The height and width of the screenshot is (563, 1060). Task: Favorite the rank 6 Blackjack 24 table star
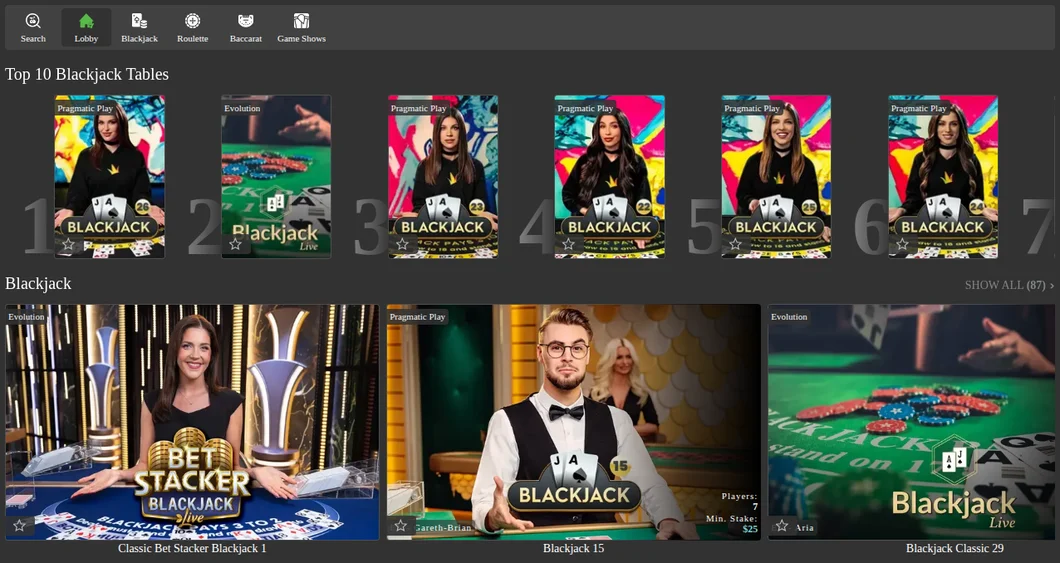[902, 244]
